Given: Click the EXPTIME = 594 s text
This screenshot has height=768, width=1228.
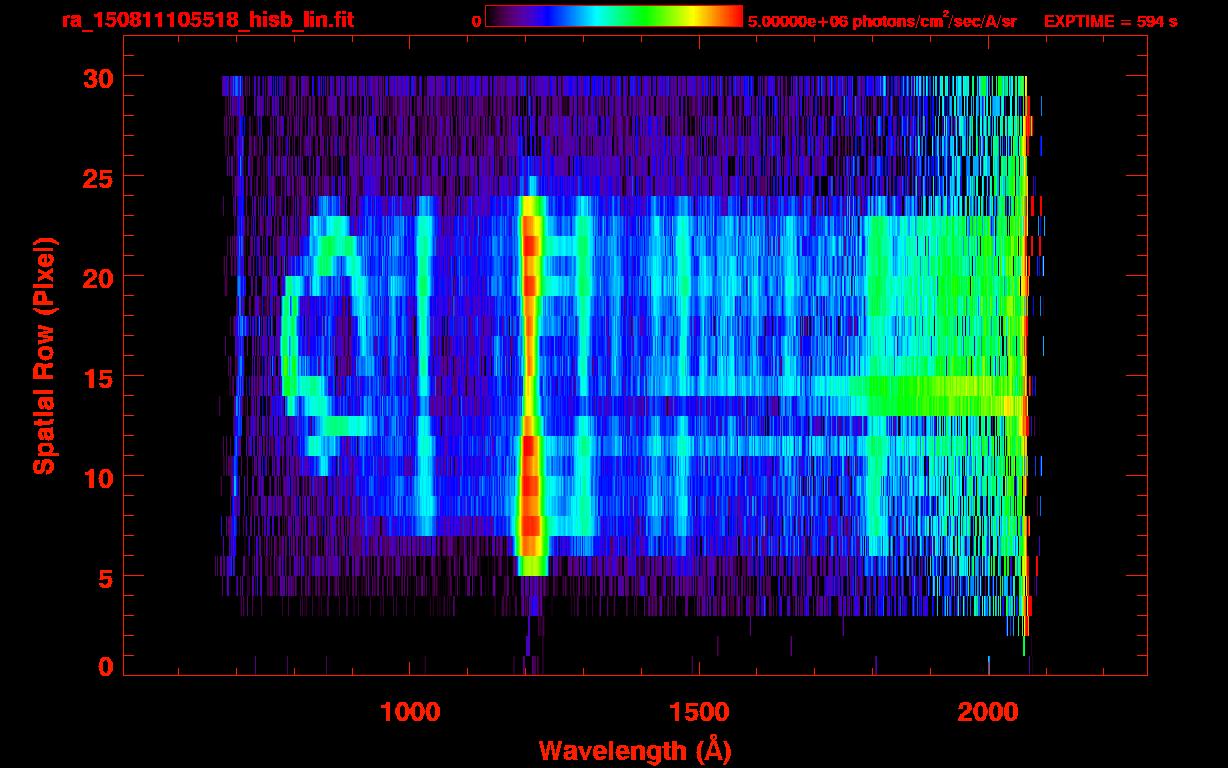Looking at the screenshot, I should pyautogui.click(x=1110, y=21).
